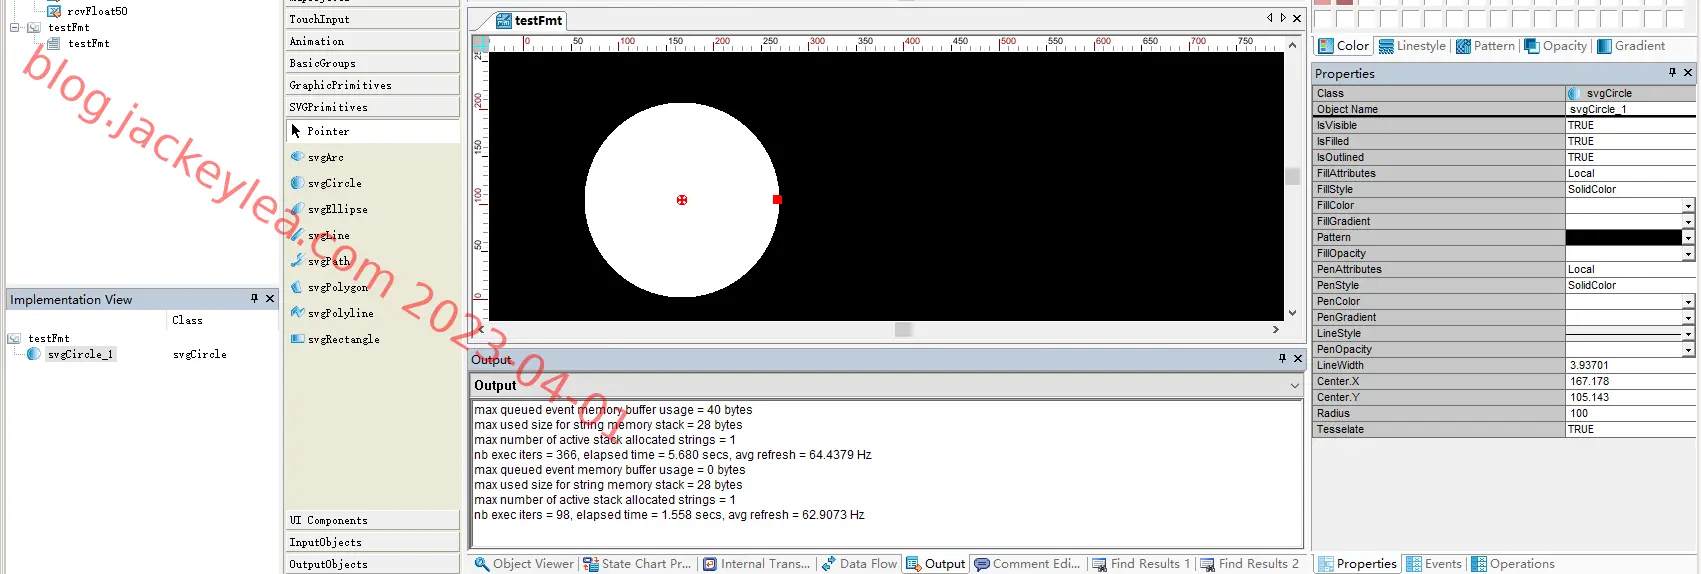Switch to the Data Flow tab
This screenshot has width=1701, height=574.
click(x=860, y=564)
